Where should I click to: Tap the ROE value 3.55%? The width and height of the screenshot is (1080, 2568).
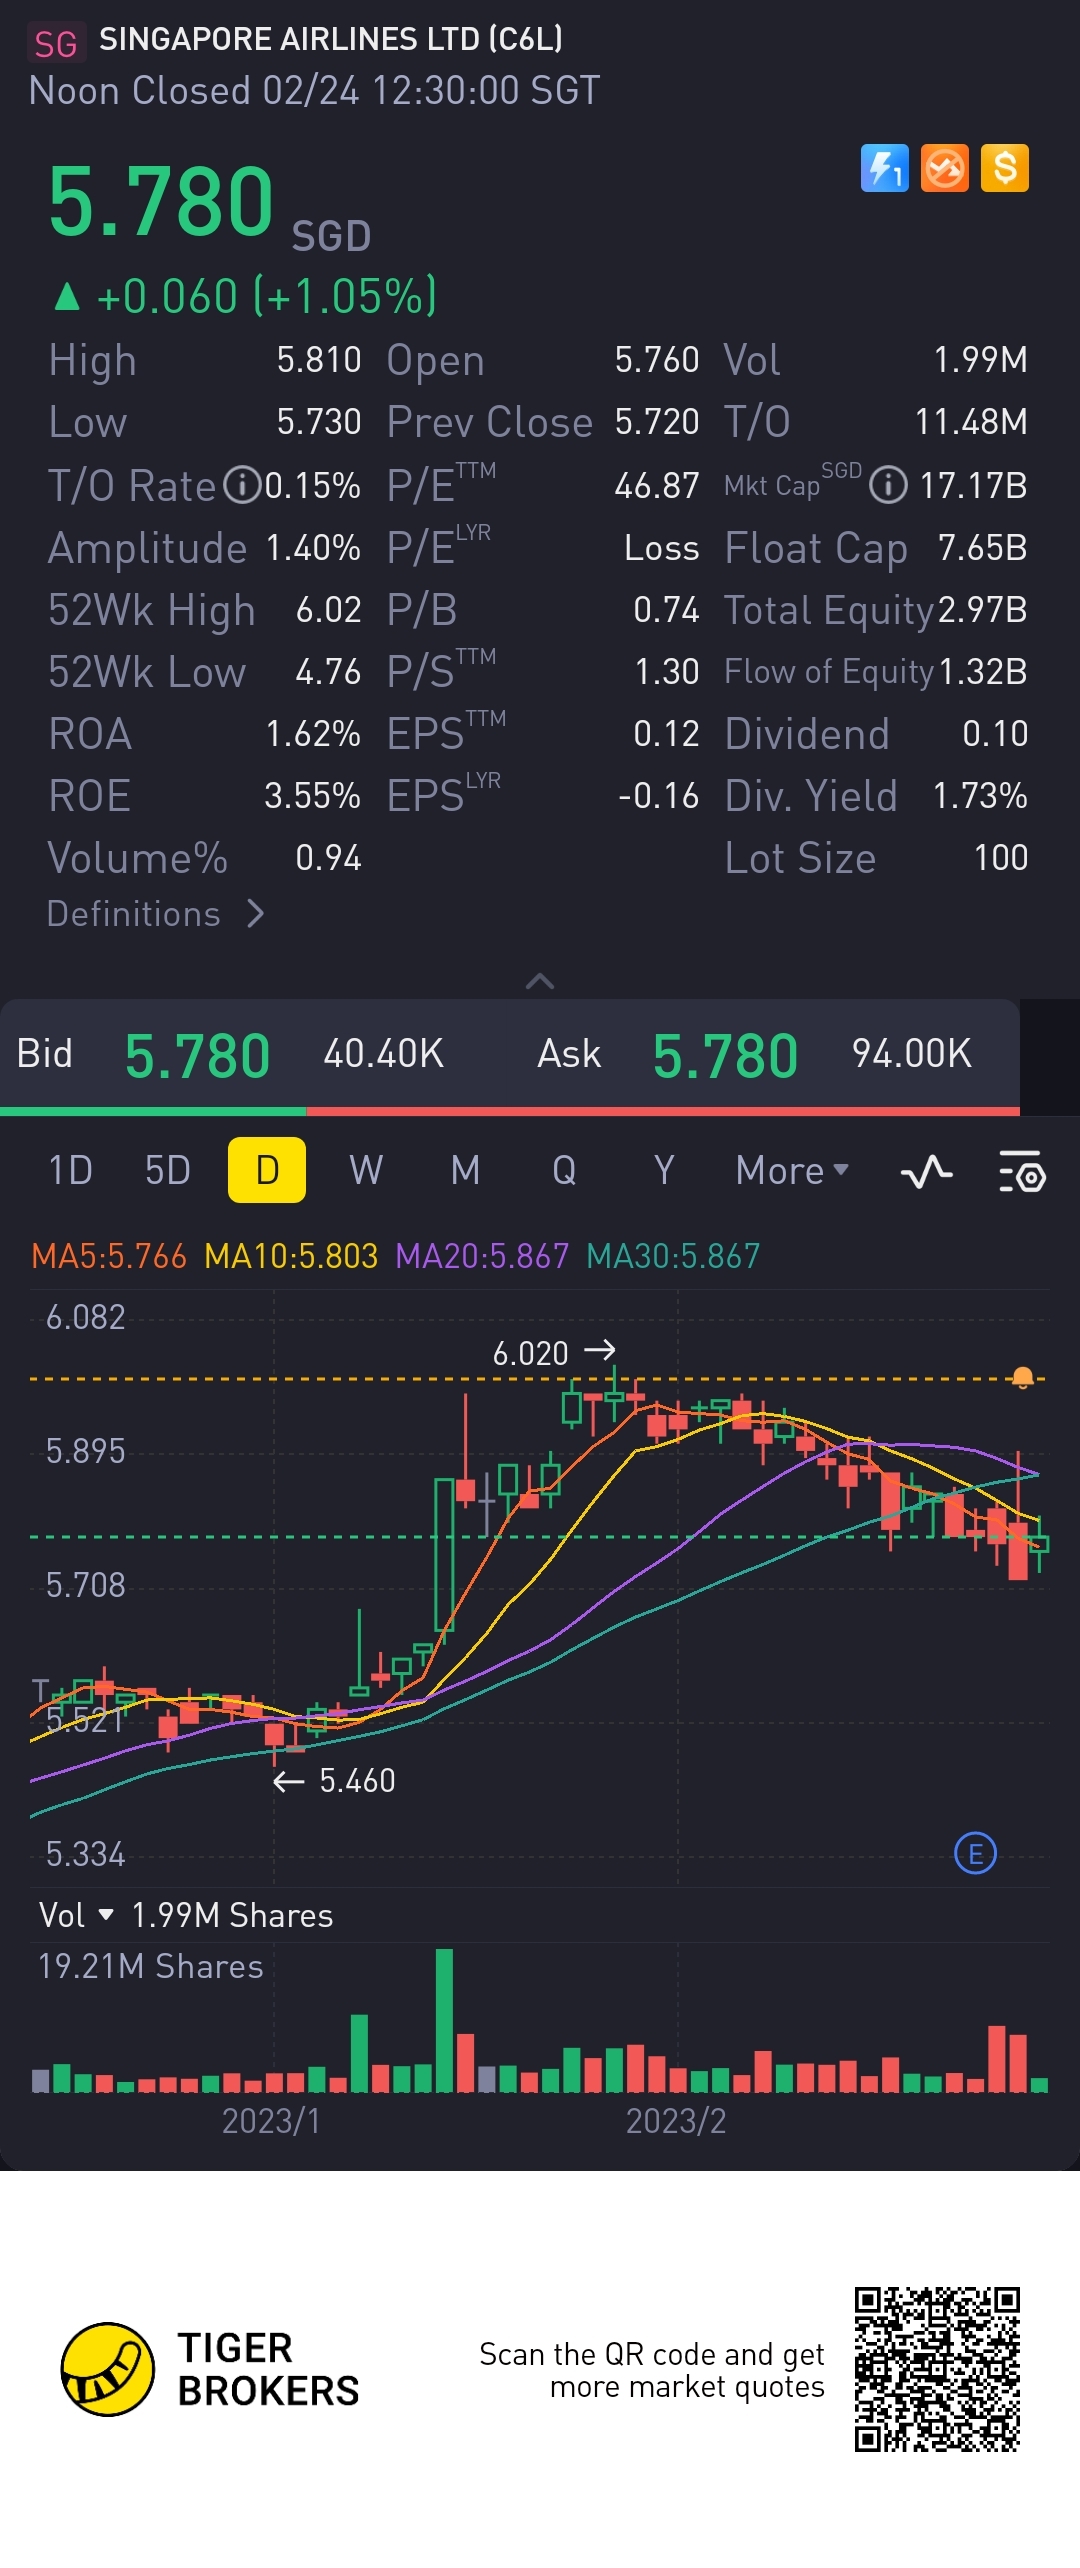pyautogui.click(x=312, y=796)
